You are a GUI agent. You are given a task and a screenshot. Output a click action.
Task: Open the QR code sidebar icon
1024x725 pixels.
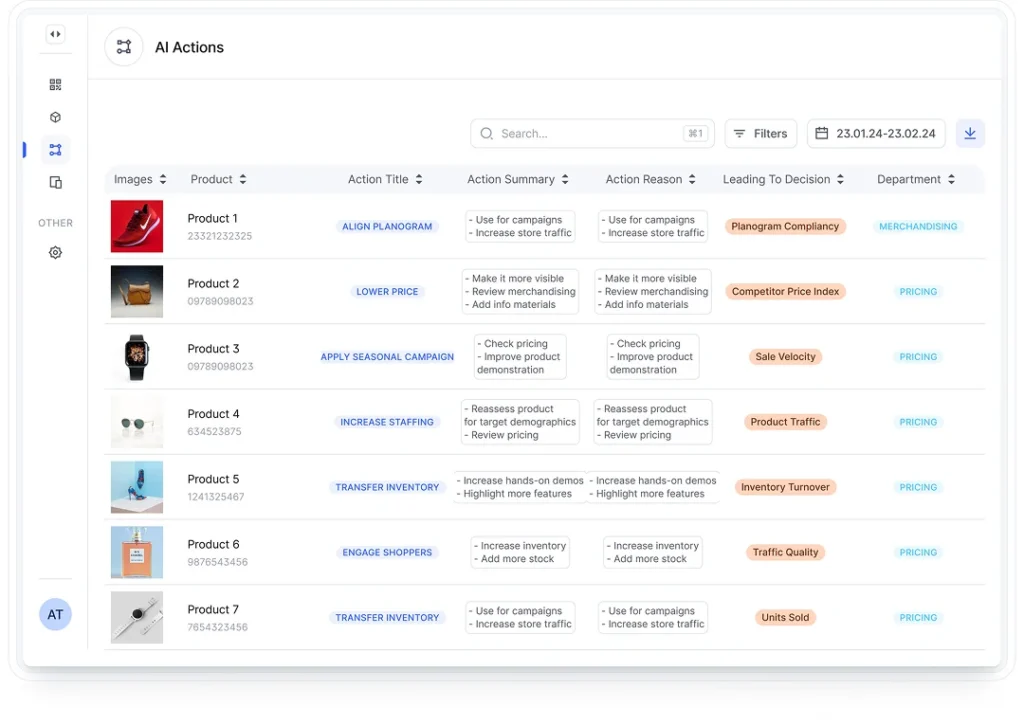point(55,85)
